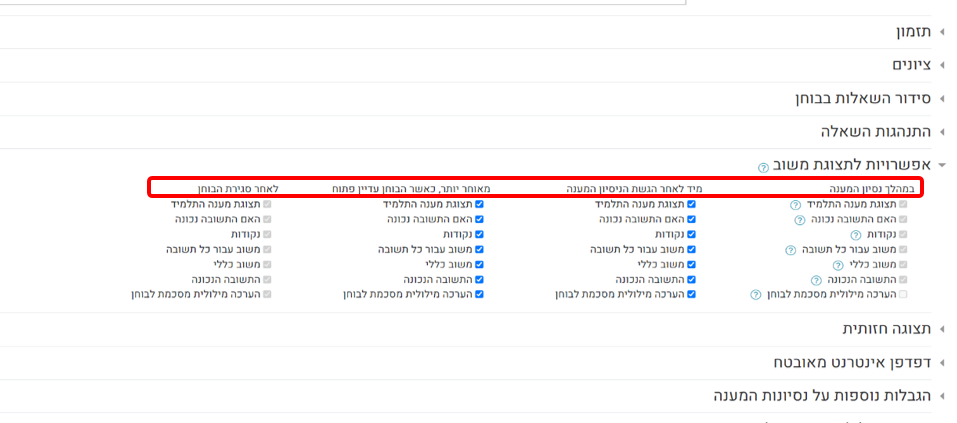This screenshot has height=423, width=957.
Task: Toggle 'משוב כללי' checkbox in 'מאוחר יותר' column
Action: click(480, 264)
